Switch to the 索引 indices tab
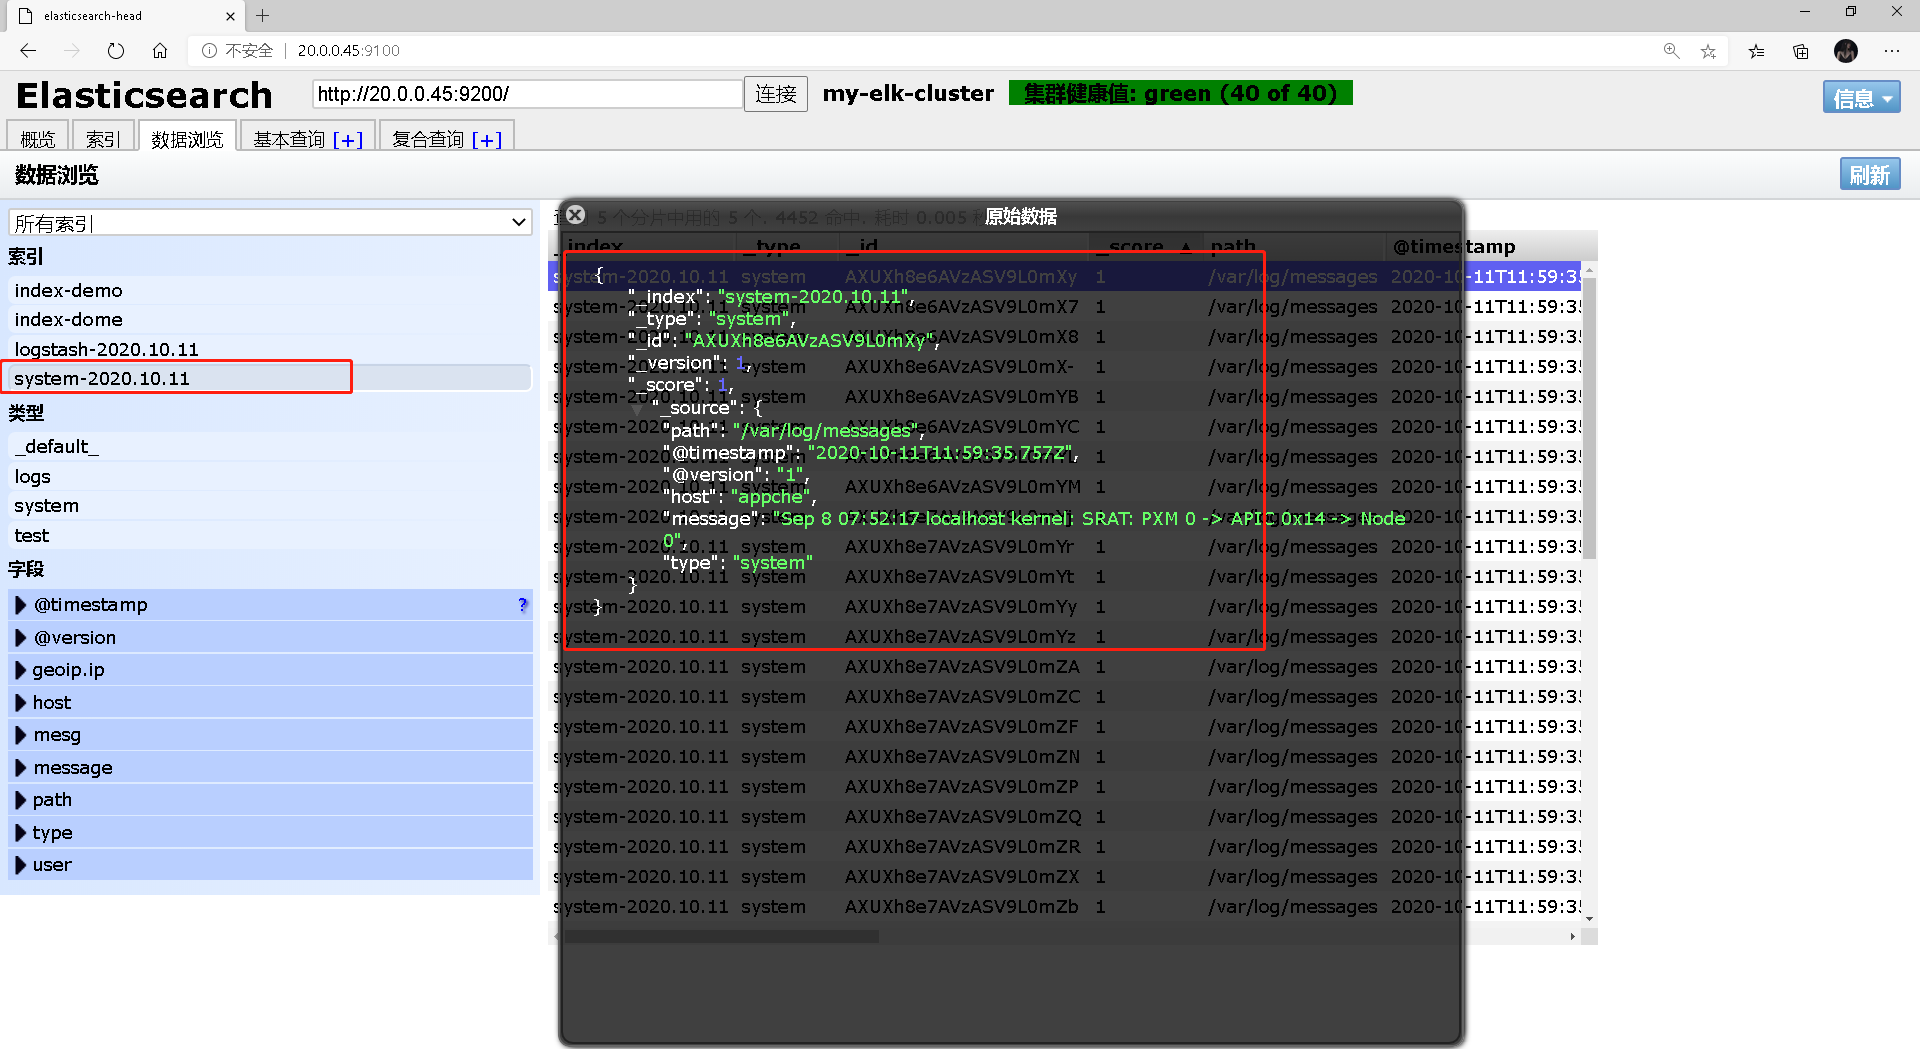1920x1049 pixels. (103, 138)
